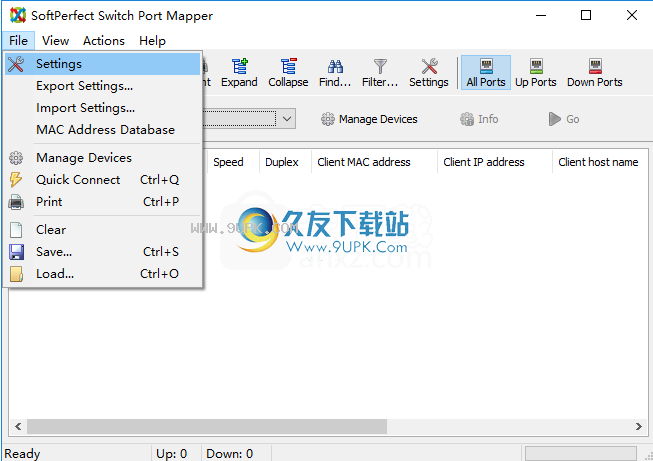The image size is (653, 461).
Task: Click the lightning Quick Connect icon
Action: click(16, 179)
